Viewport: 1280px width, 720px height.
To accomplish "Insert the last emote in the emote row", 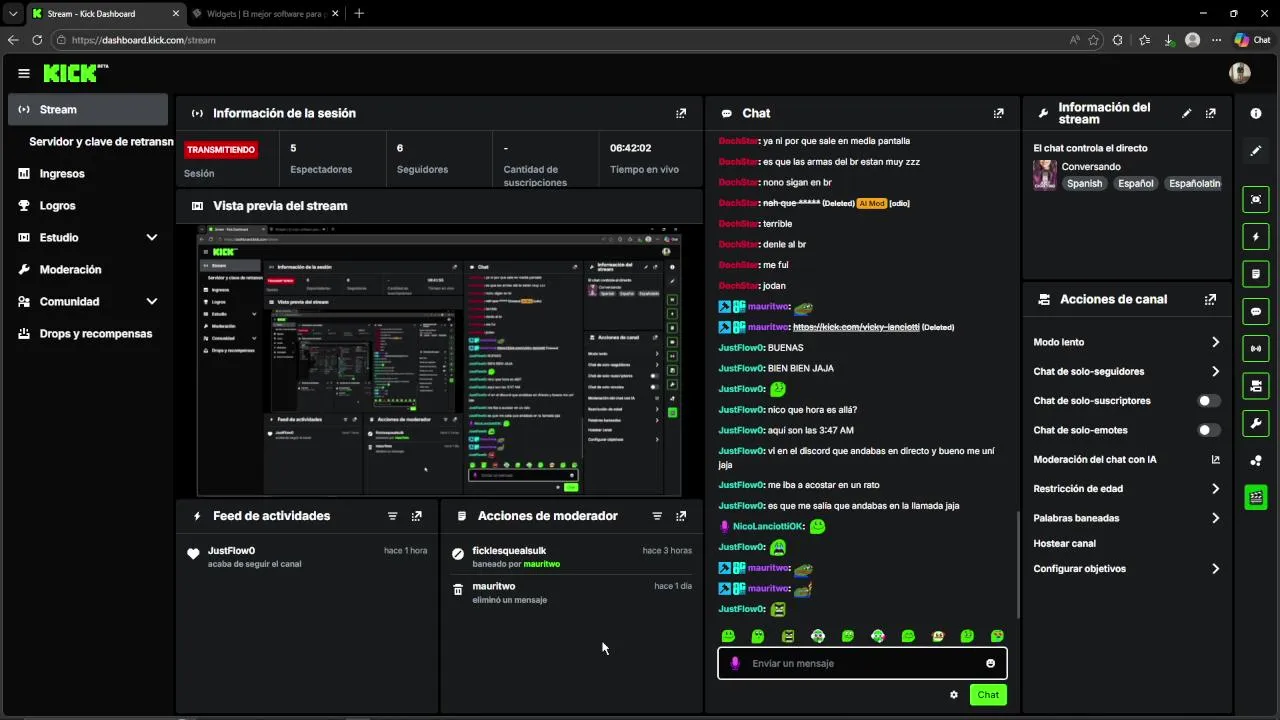I will click(x=997, y=636).
